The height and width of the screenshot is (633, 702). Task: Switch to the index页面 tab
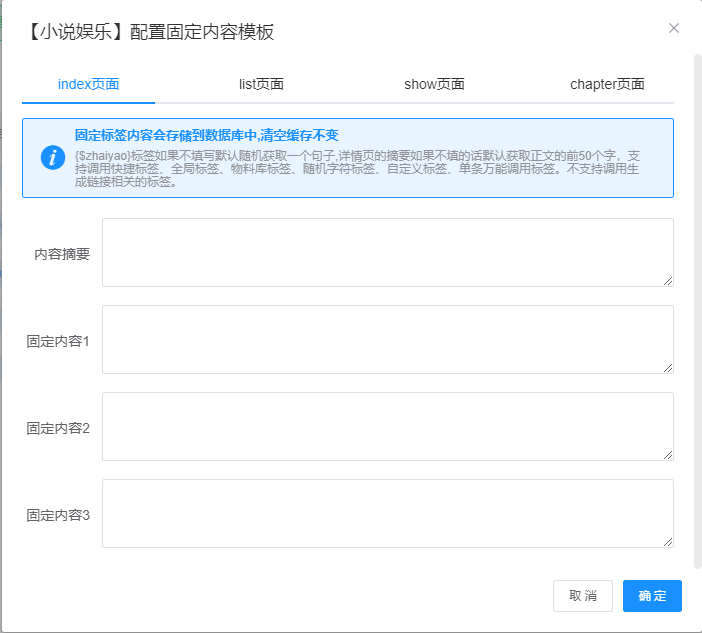click(88, 84)
